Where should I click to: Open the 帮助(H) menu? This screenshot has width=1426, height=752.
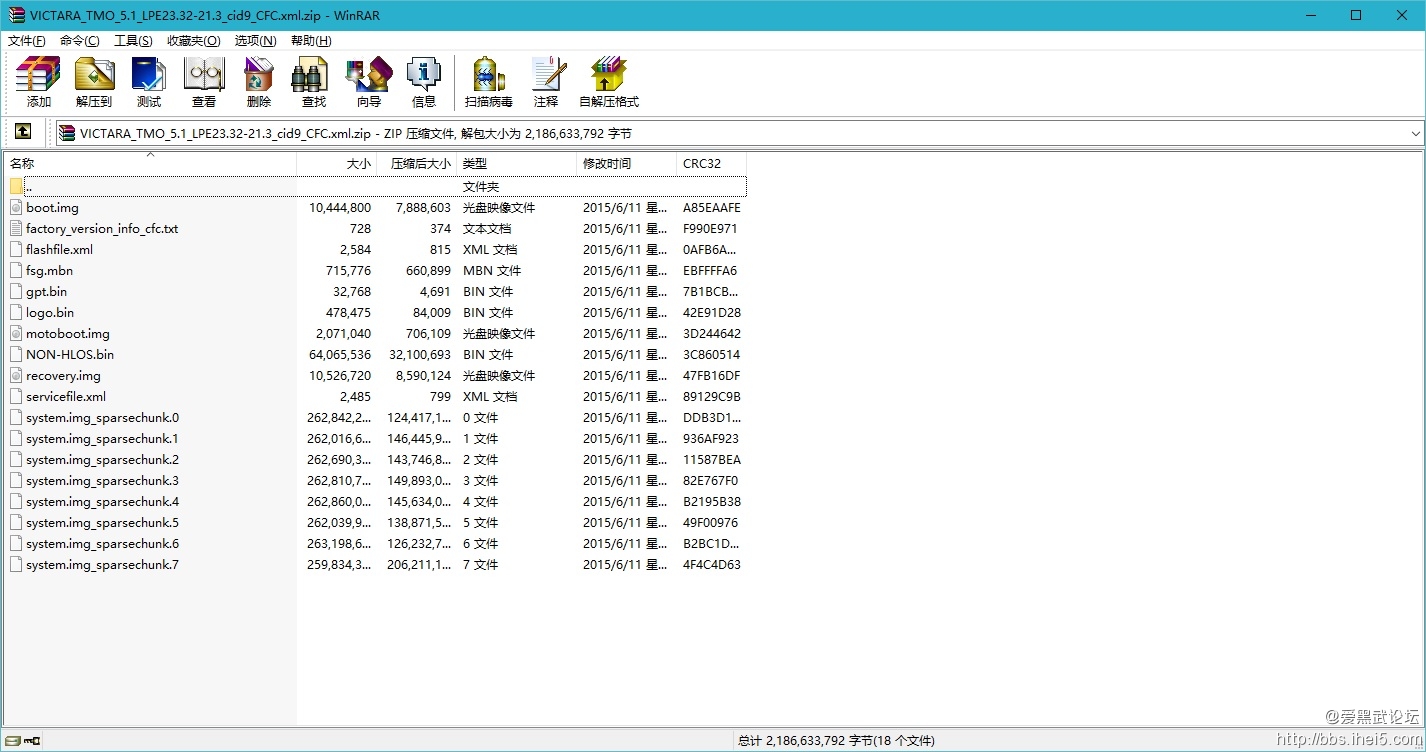[x=311, y=41]
